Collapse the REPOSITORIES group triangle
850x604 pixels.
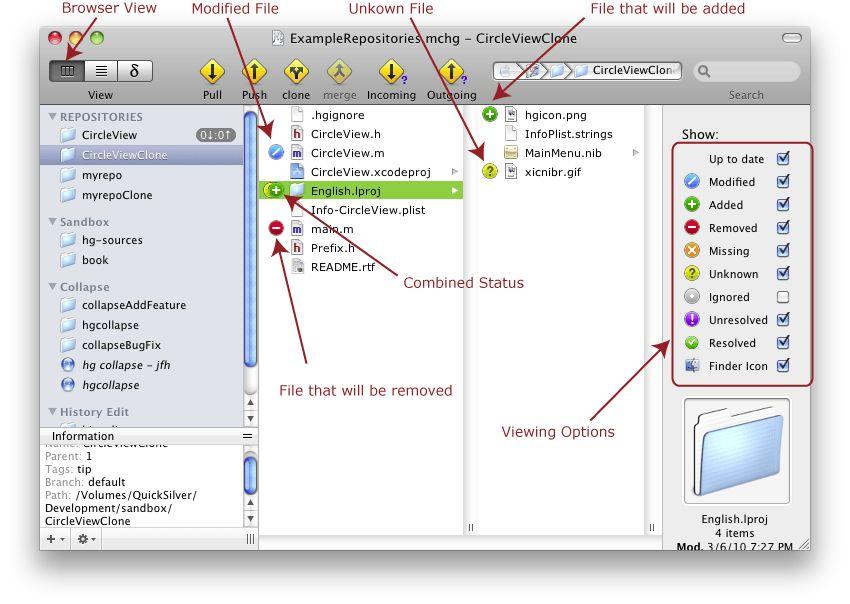[x=52, y=117]
